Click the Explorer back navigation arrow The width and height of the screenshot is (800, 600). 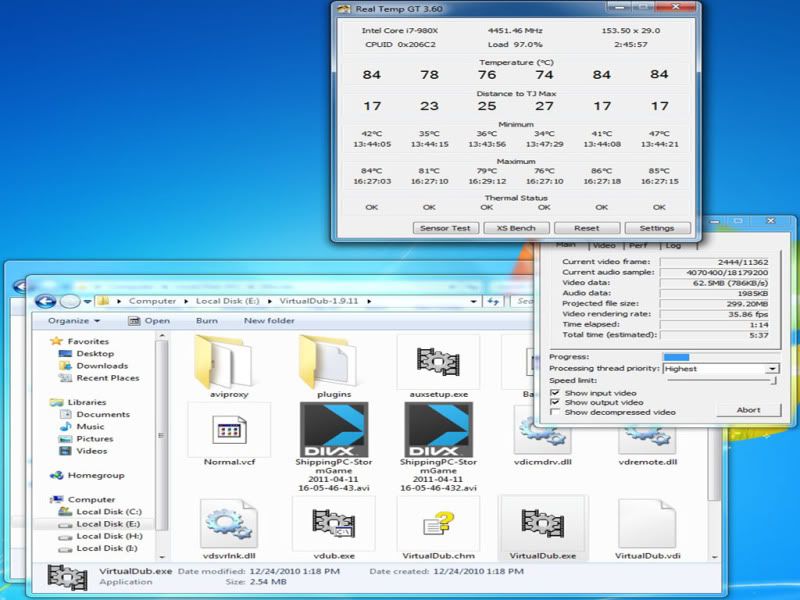(45, 301)
